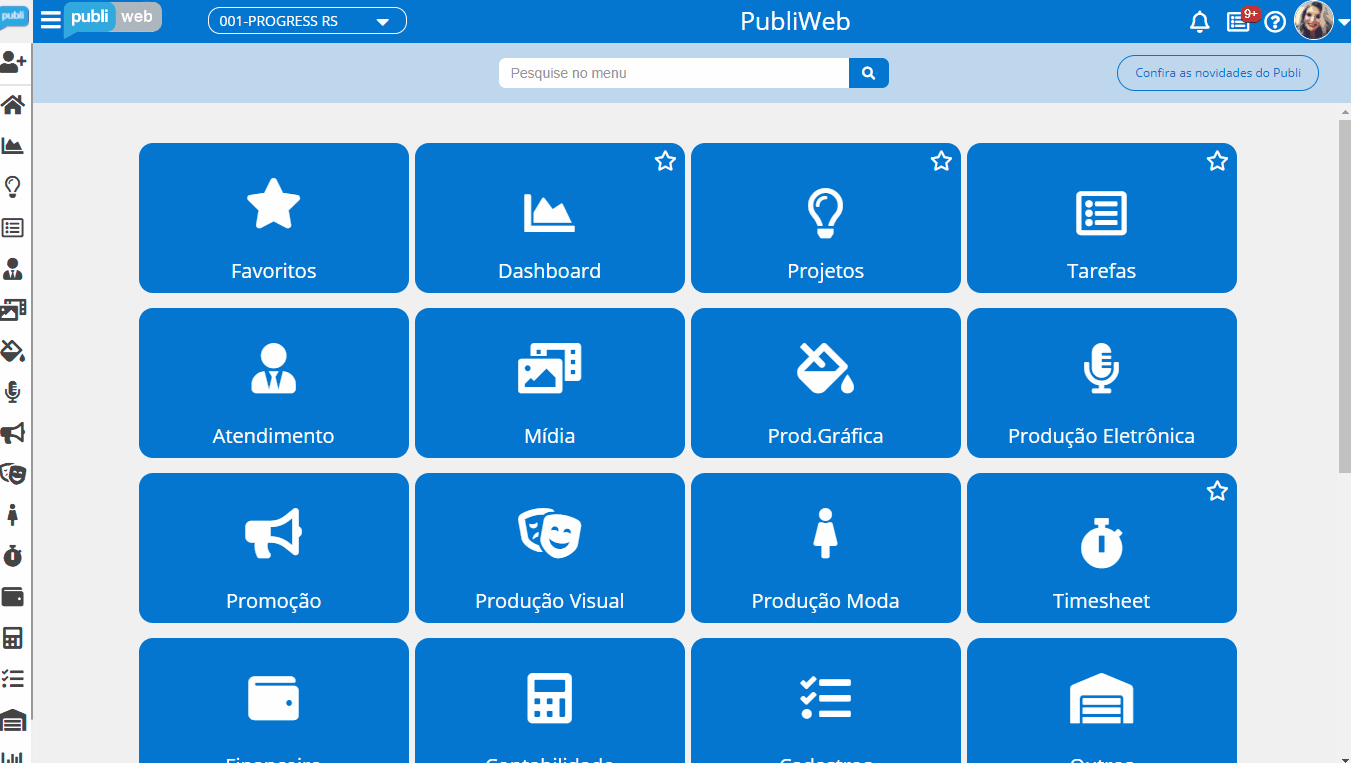Open the Produção Visual tile
This screenshot has width=1351, height=763.
(x=550, y=548)
